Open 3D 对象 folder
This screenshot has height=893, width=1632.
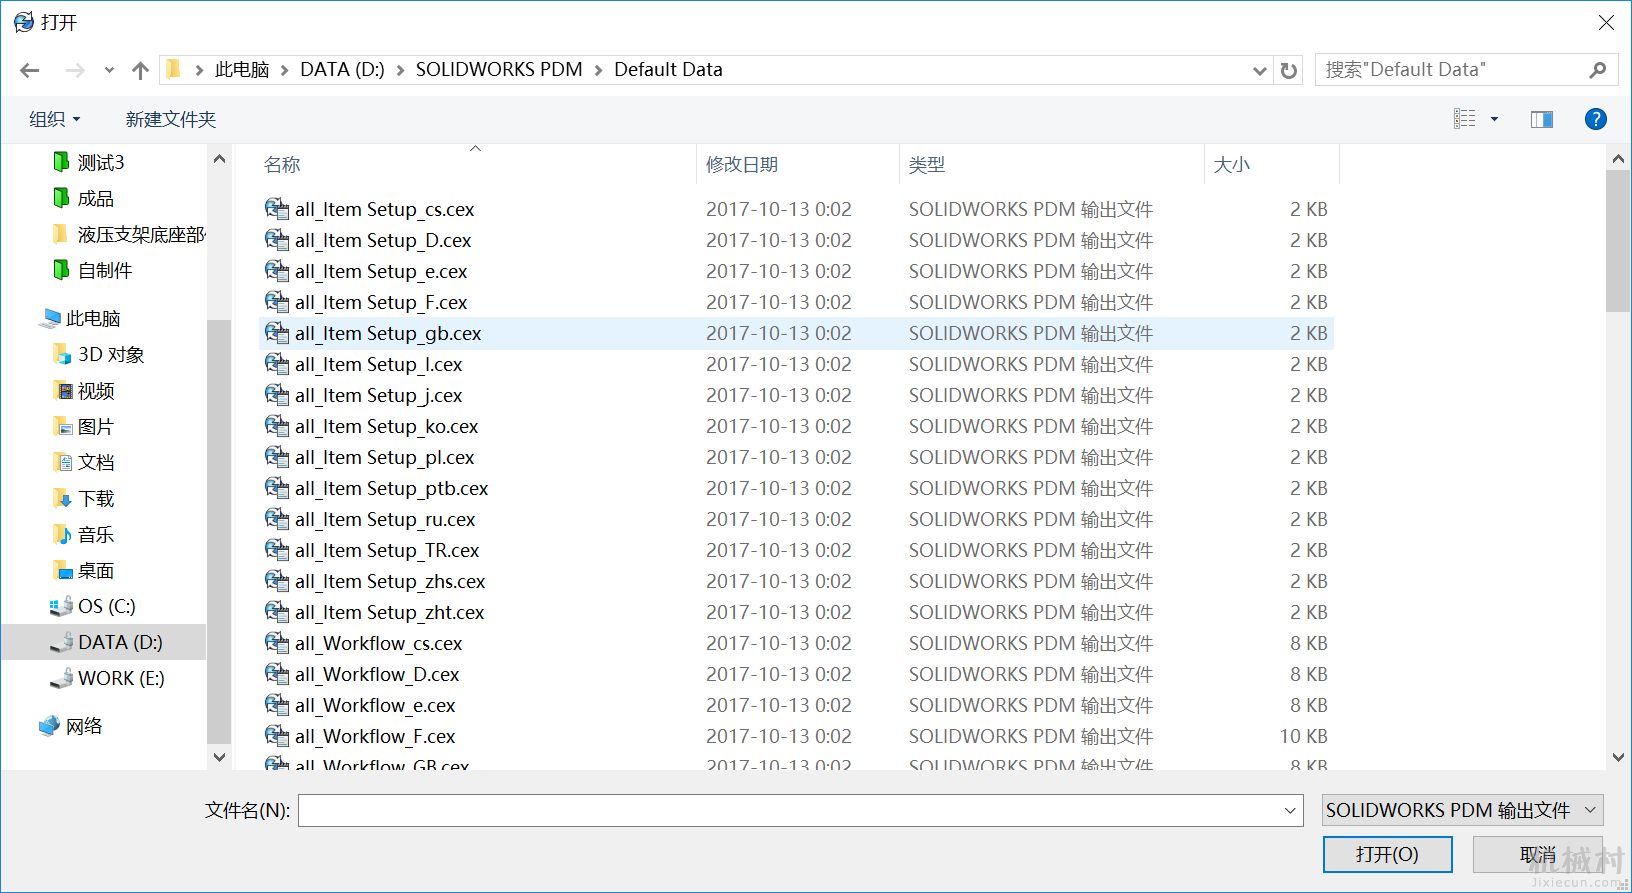coord(111,354)
